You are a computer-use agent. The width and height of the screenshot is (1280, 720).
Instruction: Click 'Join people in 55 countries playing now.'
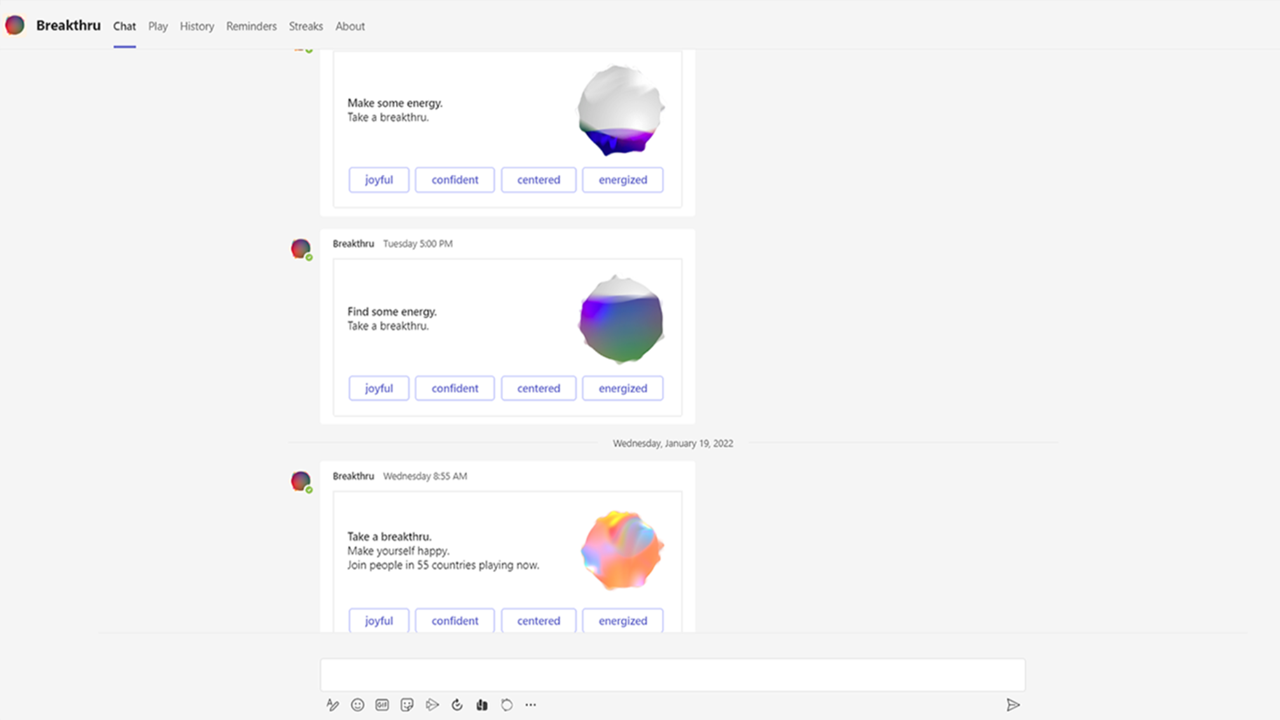tap(443, 565)
